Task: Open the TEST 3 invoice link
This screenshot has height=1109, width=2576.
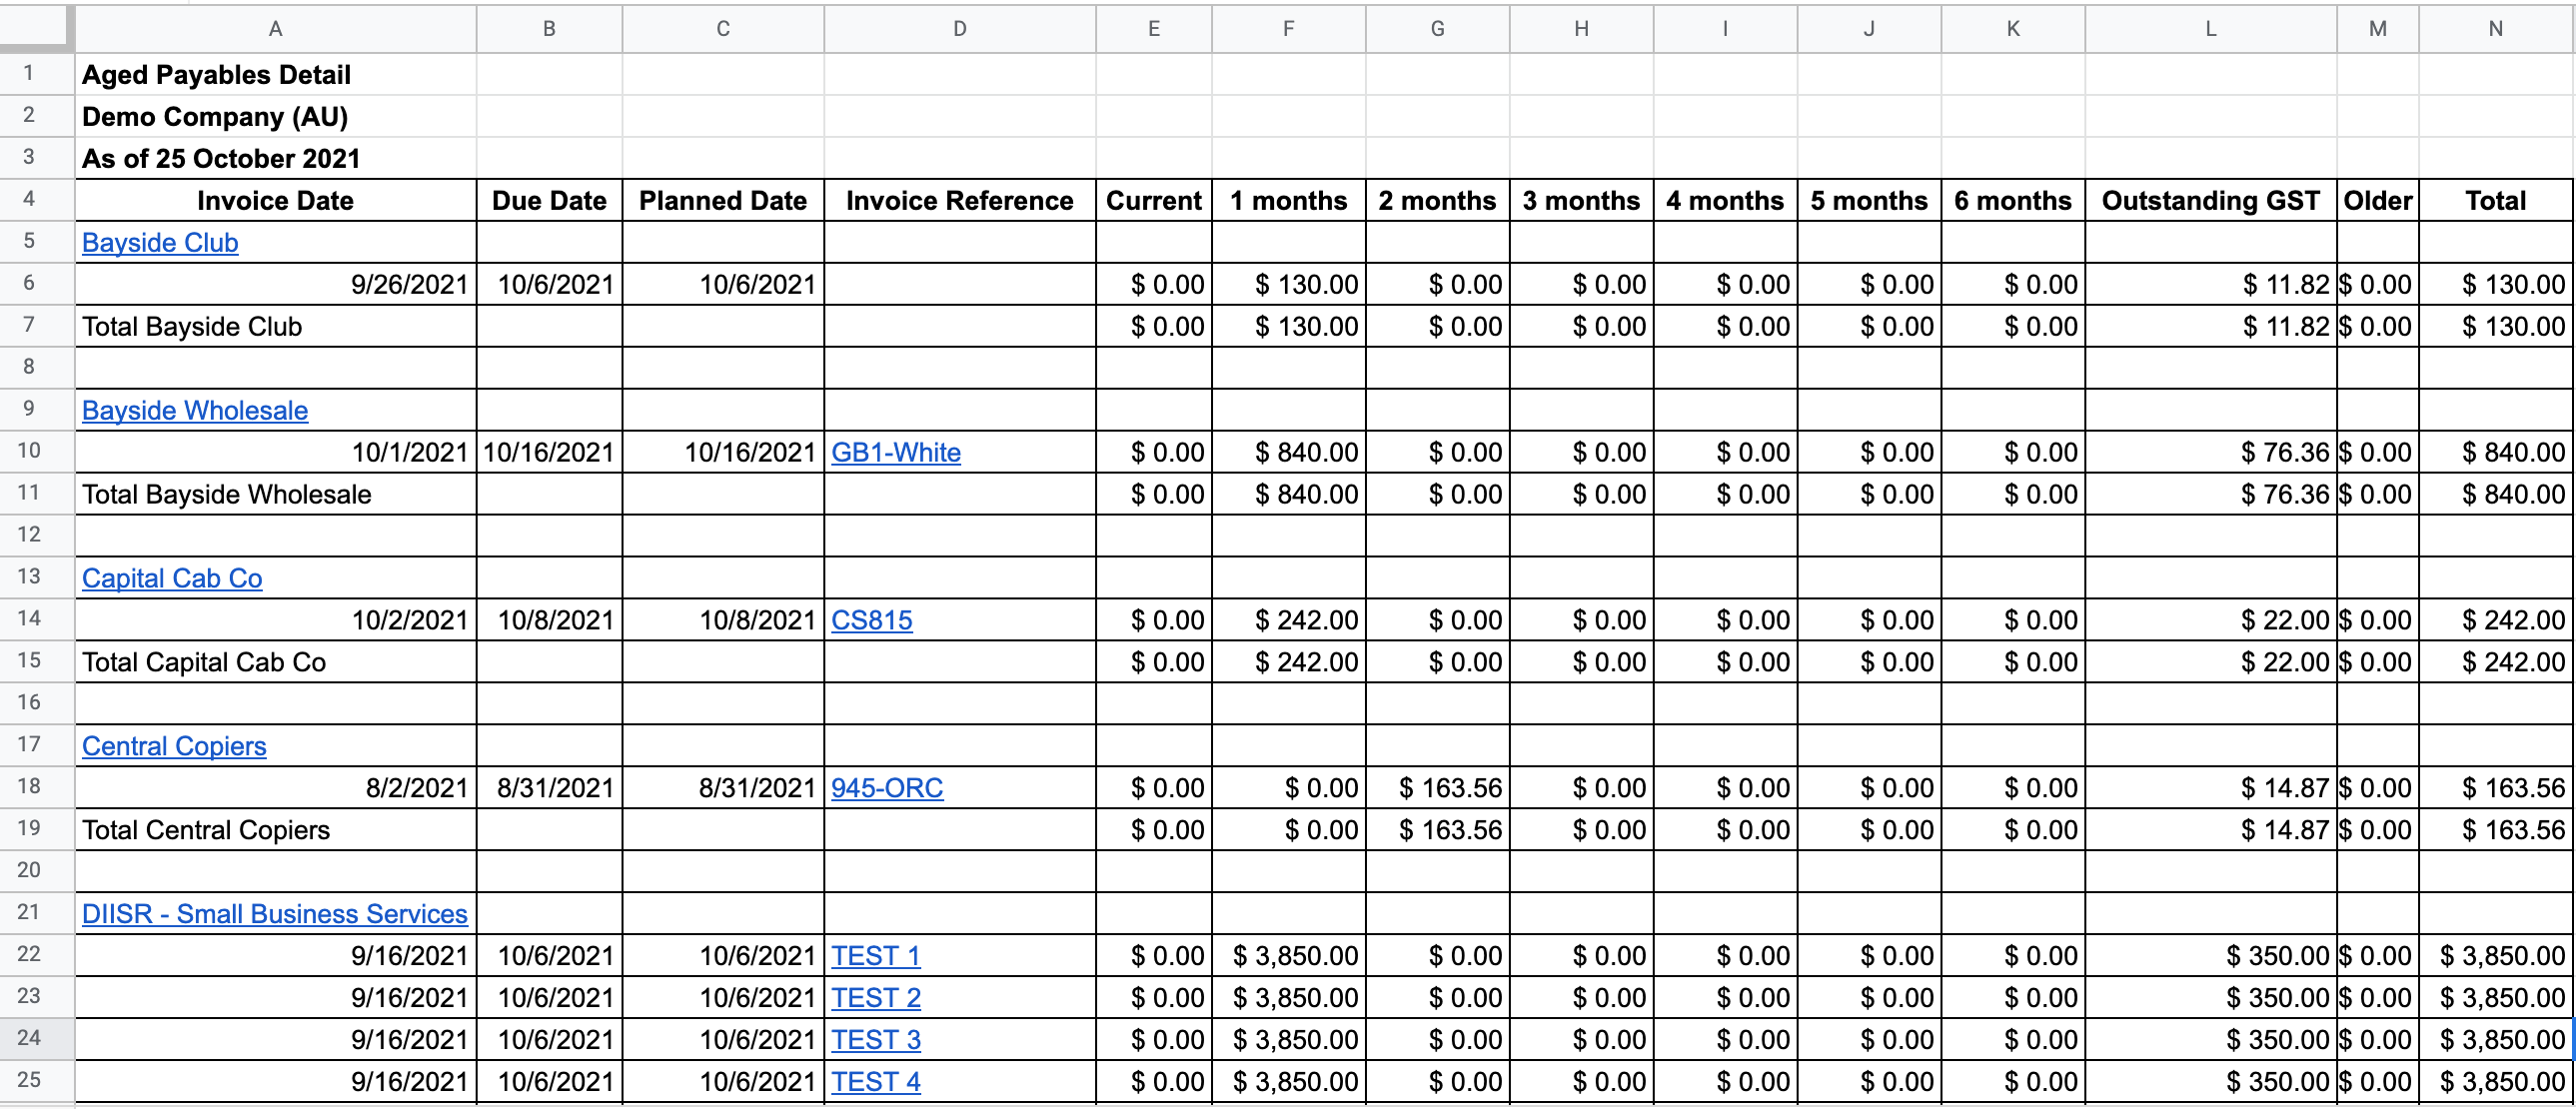Action: tap(876, 1041)
